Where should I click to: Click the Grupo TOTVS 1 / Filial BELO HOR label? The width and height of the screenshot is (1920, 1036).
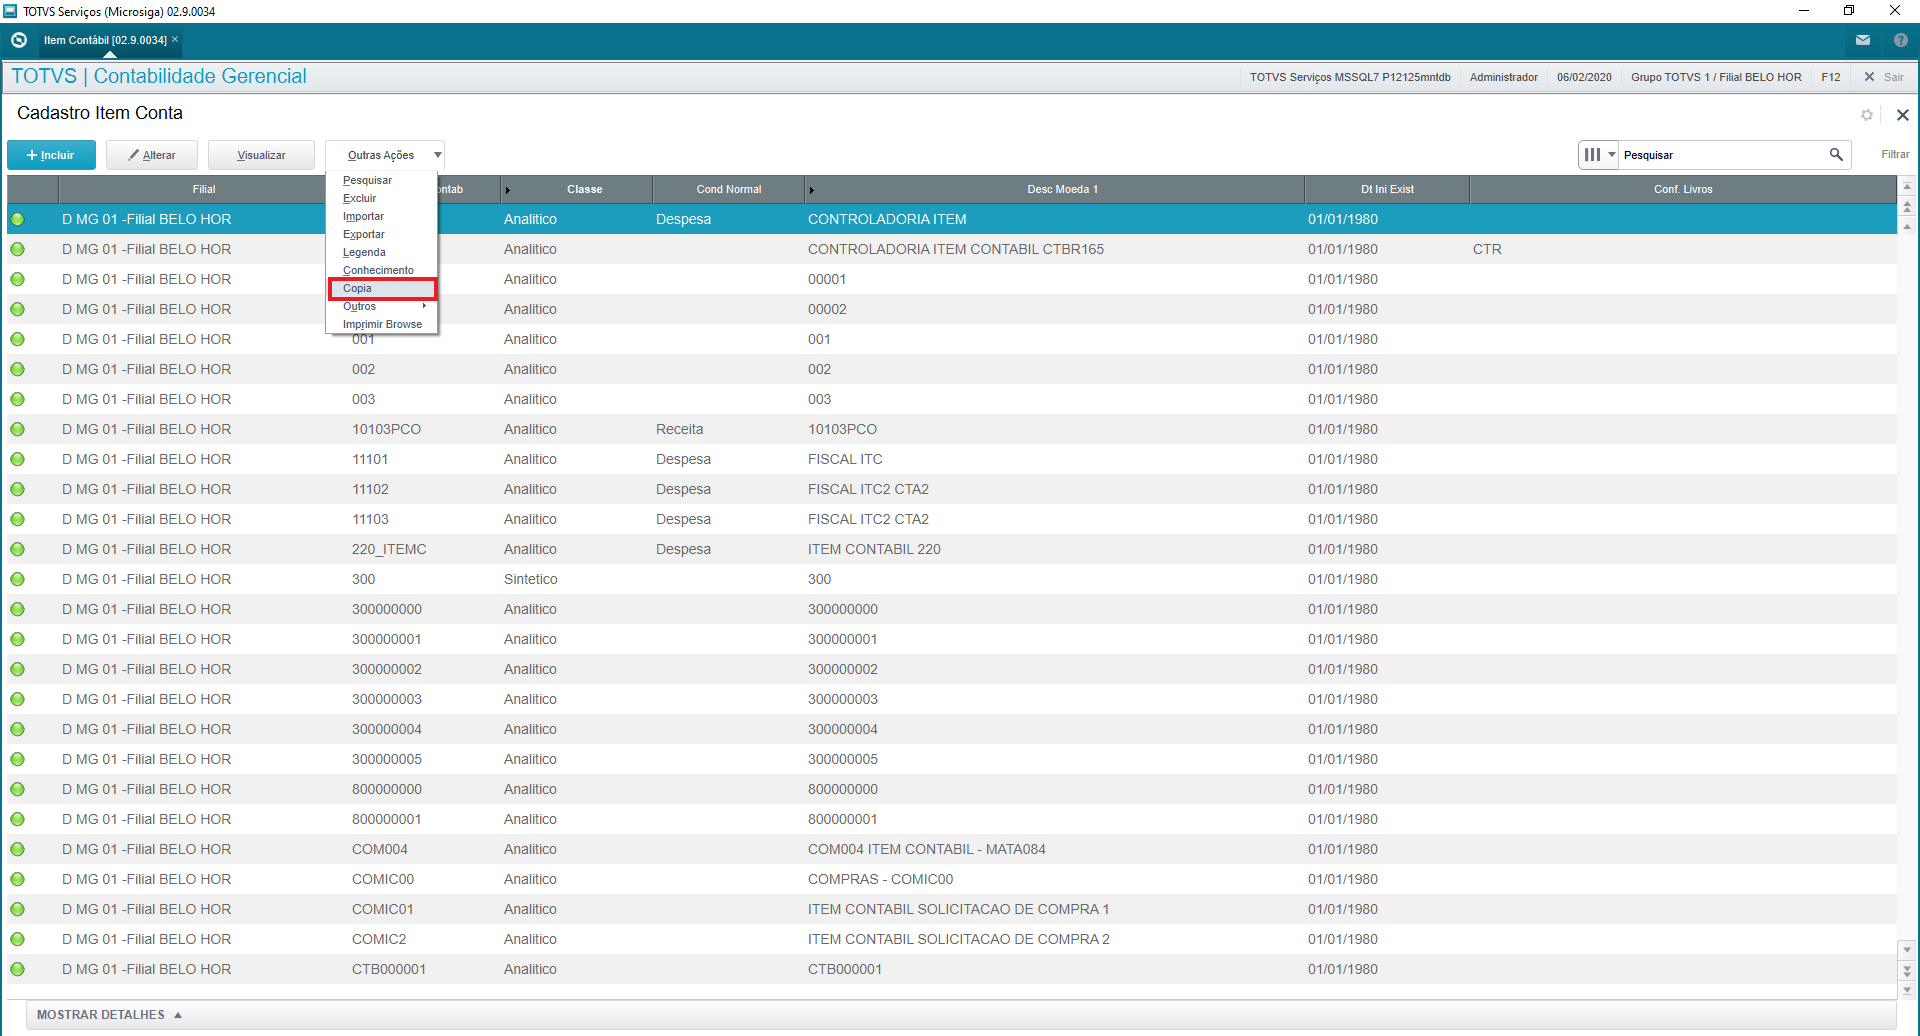(x=1716, y=77)
